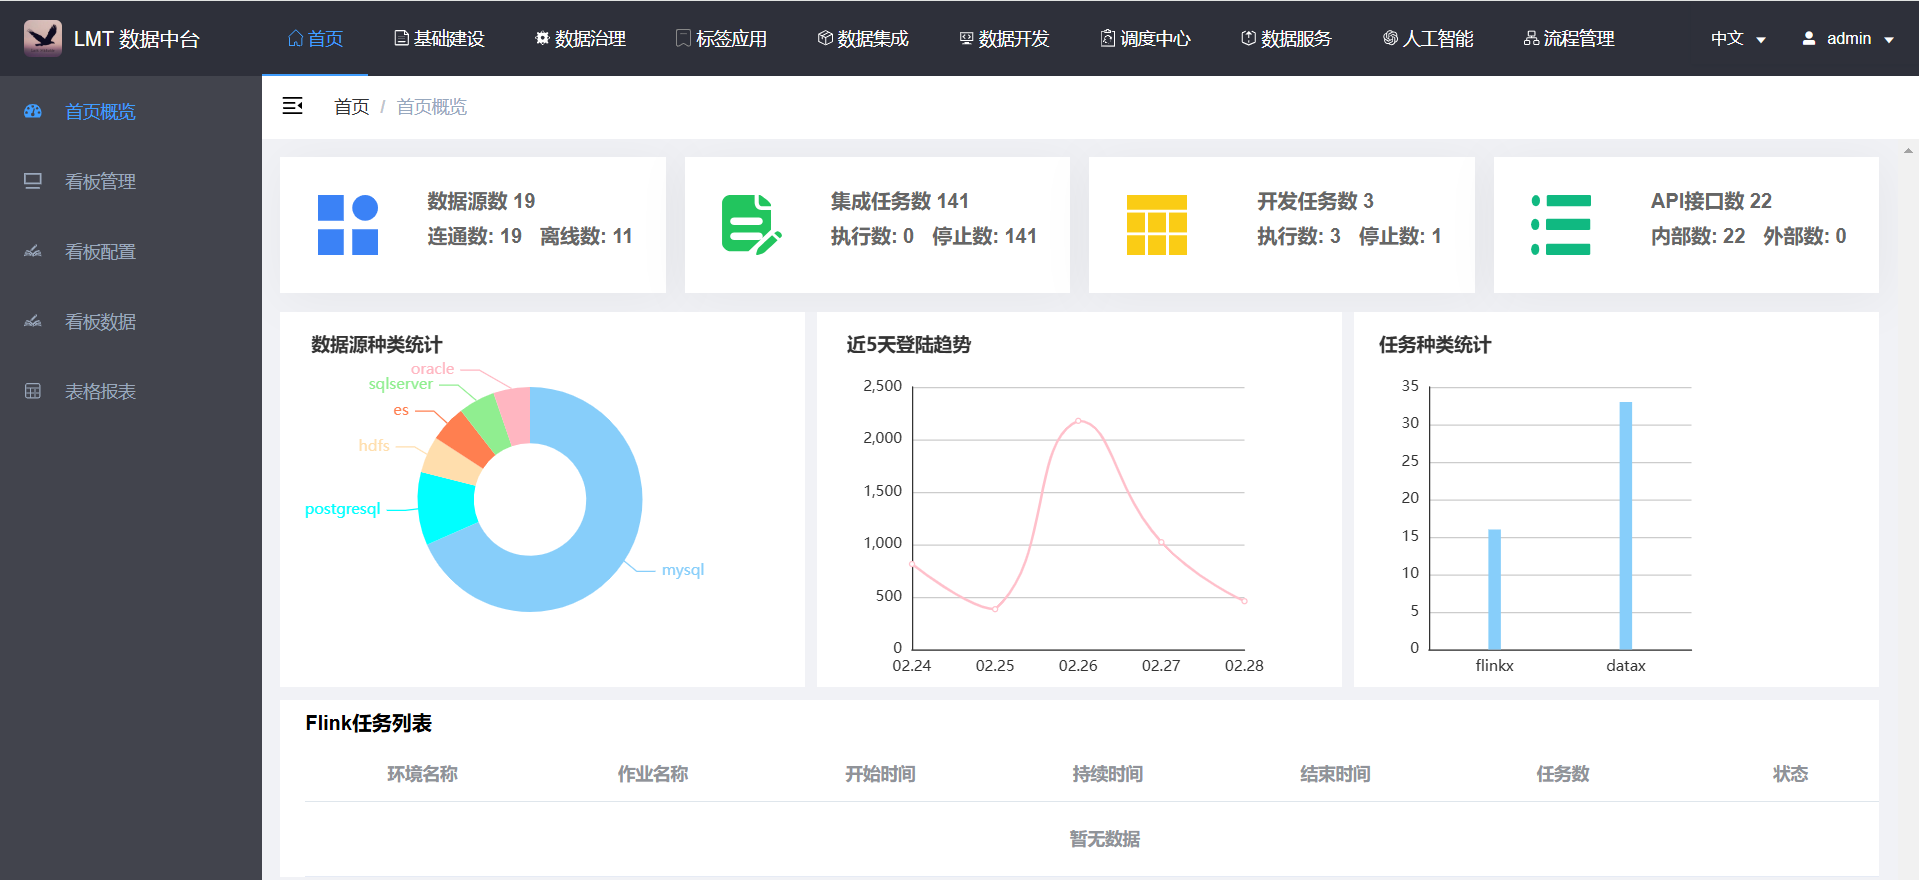Go to 调度中心 in top navigation
Image resolution: width=1919 pixels, height=880 pixels.
(x=1145, y=38)
